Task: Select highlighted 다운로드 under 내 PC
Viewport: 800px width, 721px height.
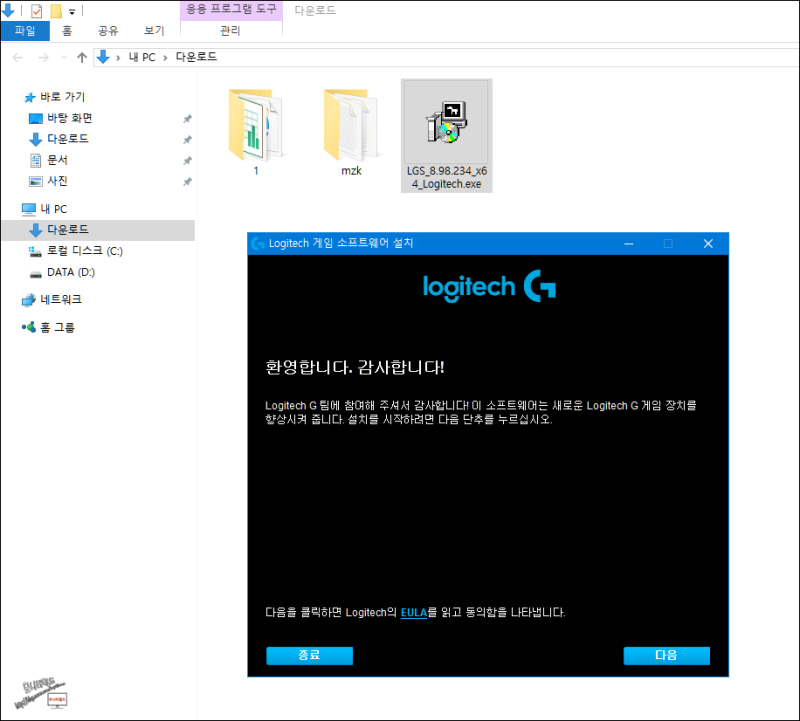Action: pyautogui.click(x=98, y=230)
